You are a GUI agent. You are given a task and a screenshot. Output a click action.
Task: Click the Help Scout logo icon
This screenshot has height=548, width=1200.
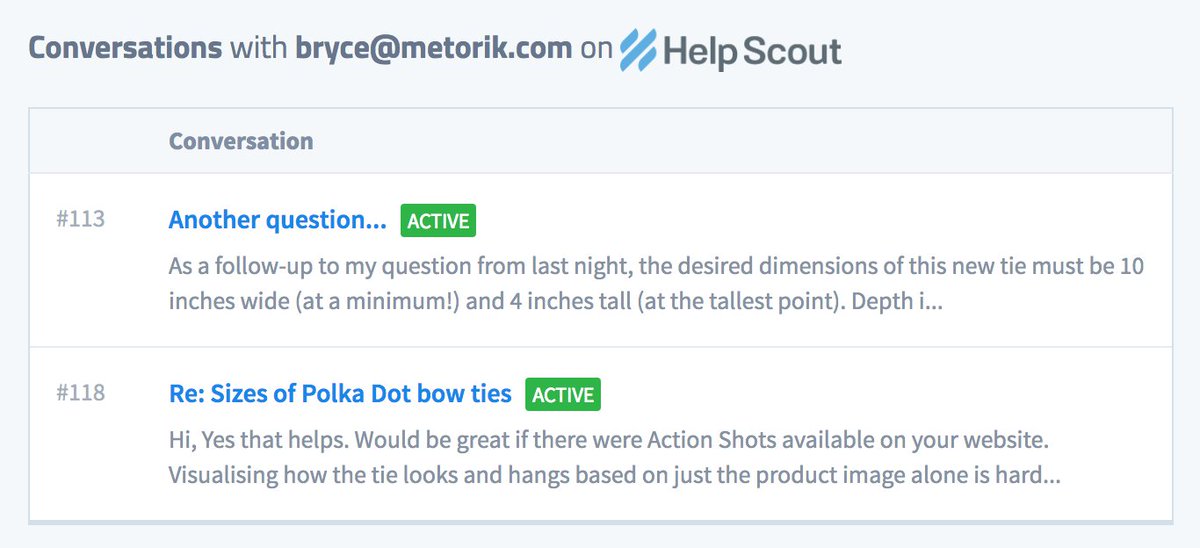coord(644,49)
